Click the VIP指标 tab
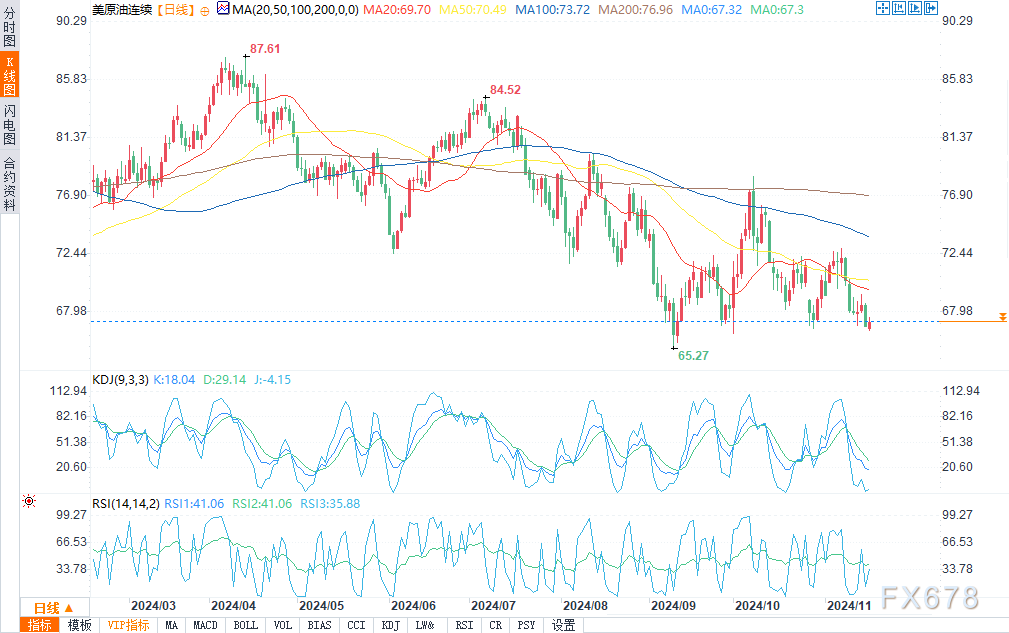The width and height of the screenshot is (1009, 633). pyautogui.click(x=128, y=625)
